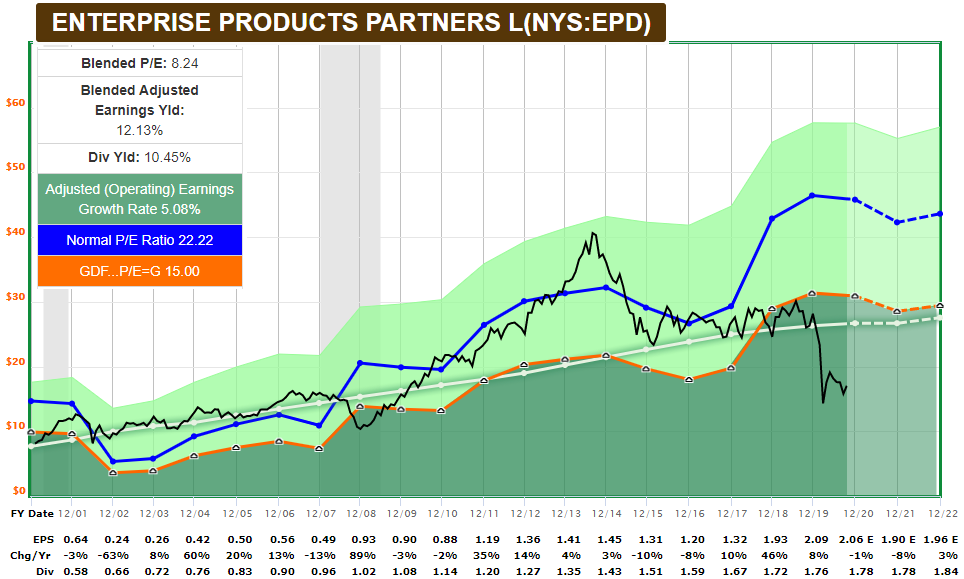The image size is (964, 579).
Task: Click the Chg/Yr value -63% for 12/02
Action: [x=115, y=556]
